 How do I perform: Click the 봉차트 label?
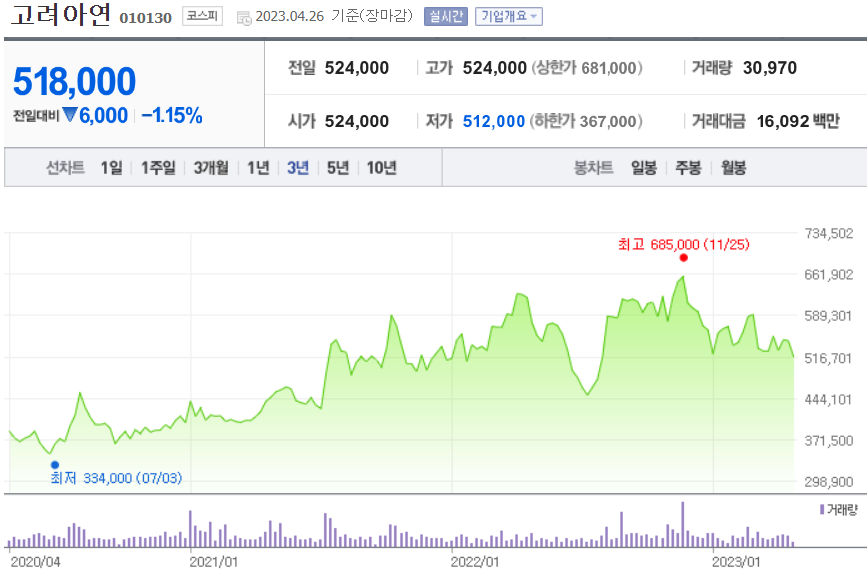593,167
